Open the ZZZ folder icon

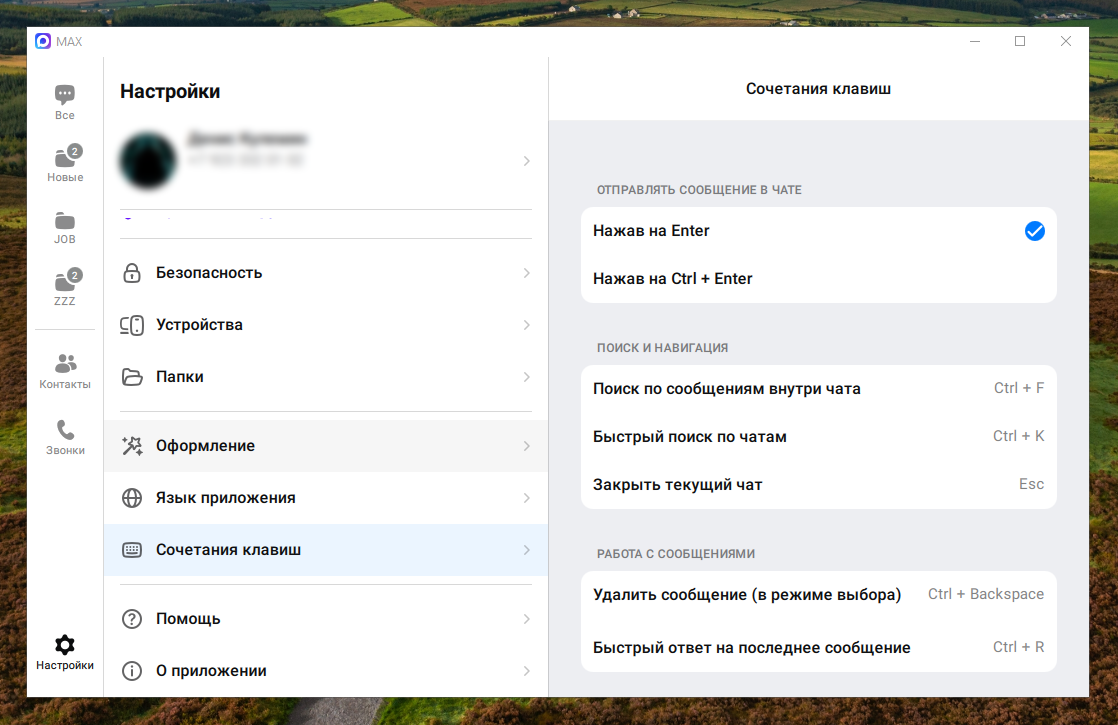coord(65,282)
